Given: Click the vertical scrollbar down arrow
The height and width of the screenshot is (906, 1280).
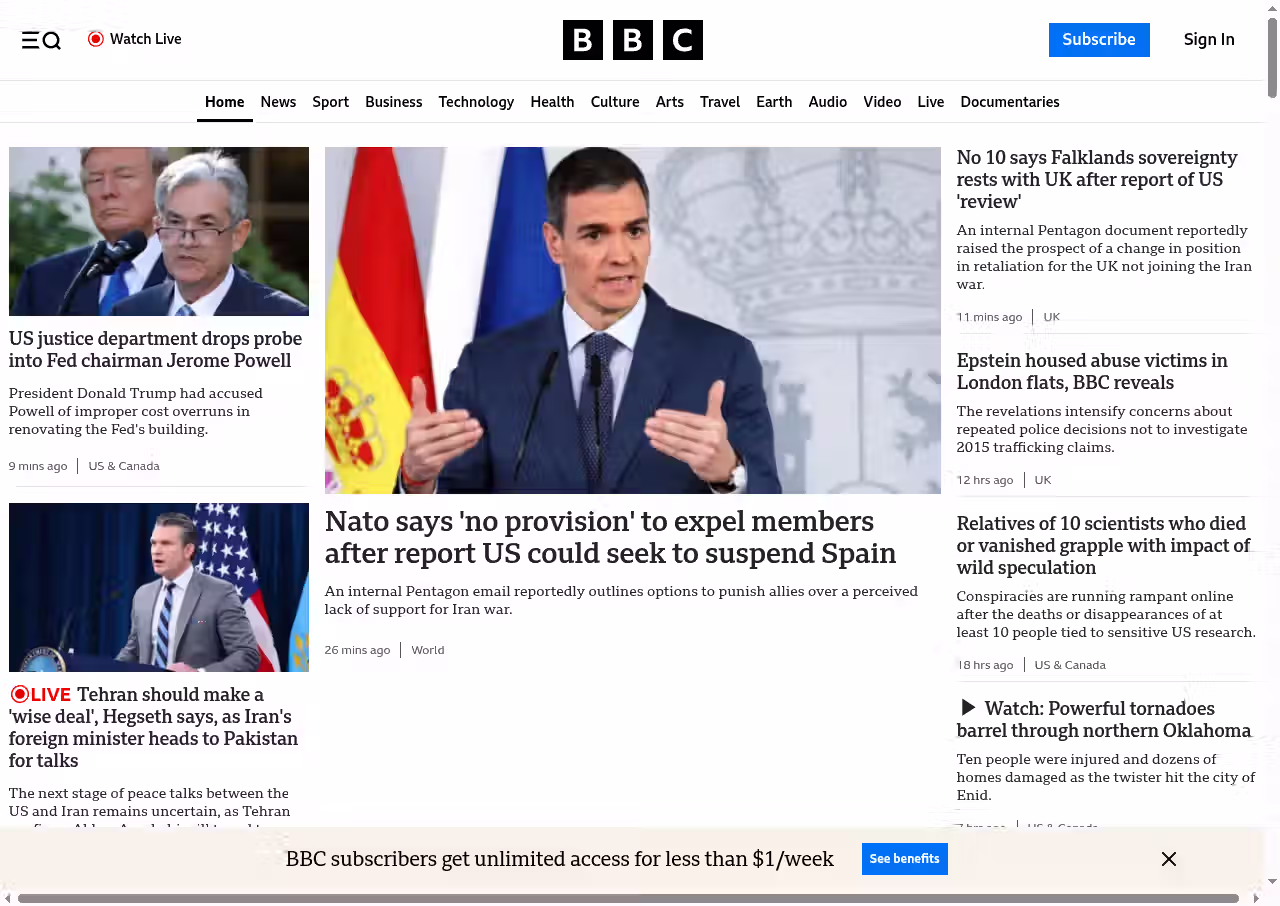Looking at the screenshot, I should coord(1272,881).
